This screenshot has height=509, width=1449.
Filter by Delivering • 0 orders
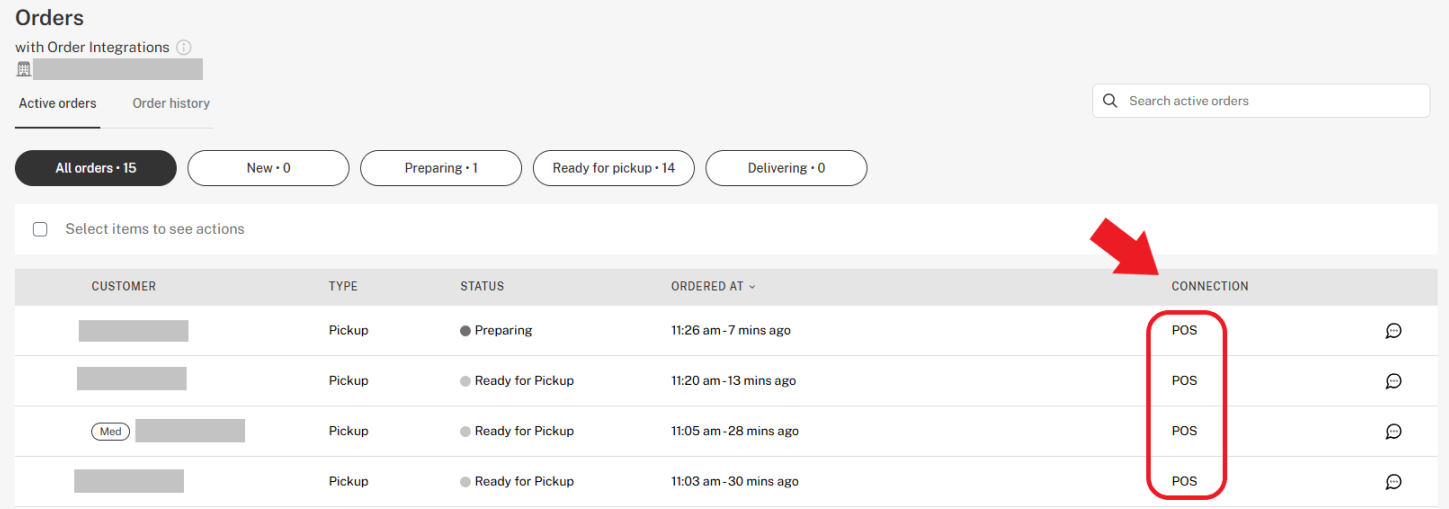pyautogui.click(x=786, y=168)
